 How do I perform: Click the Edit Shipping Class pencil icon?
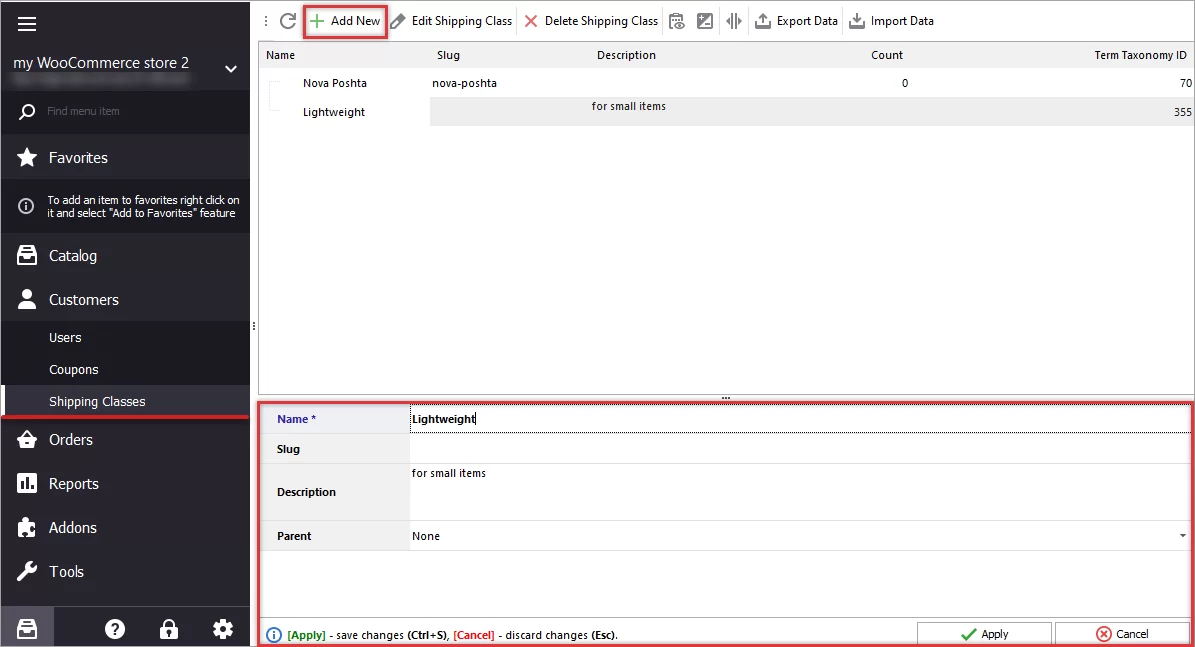(x=397, y=20)
